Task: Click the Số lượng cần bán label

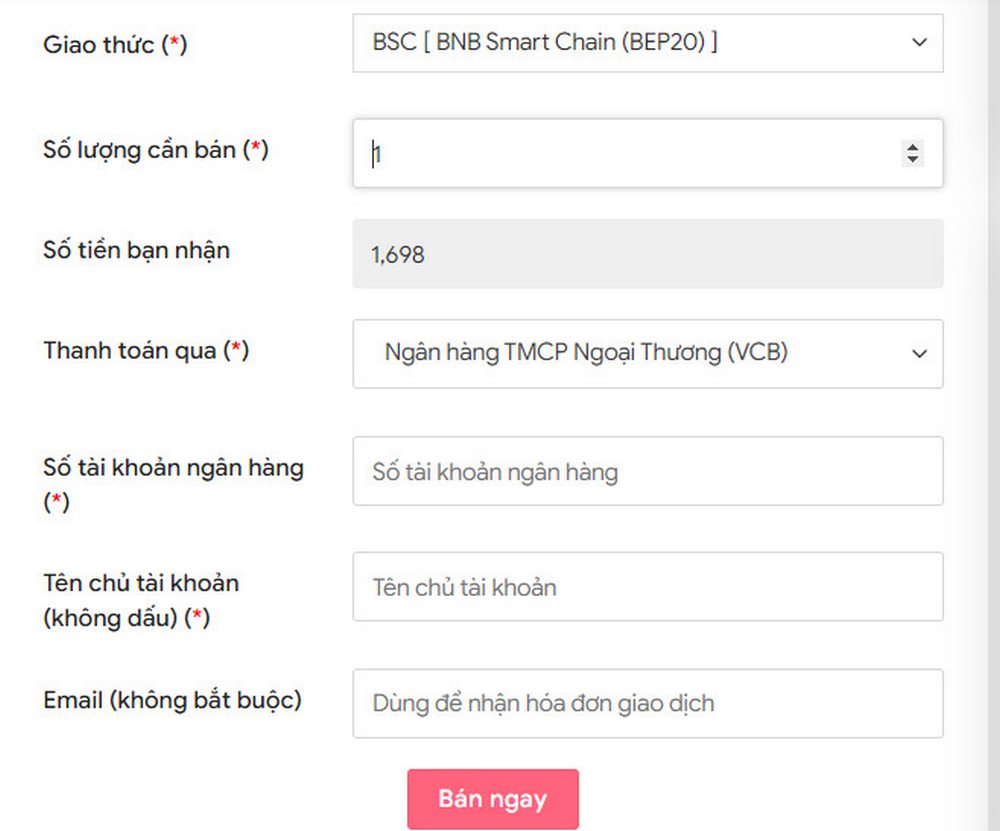Action: (x=141, y=149)
